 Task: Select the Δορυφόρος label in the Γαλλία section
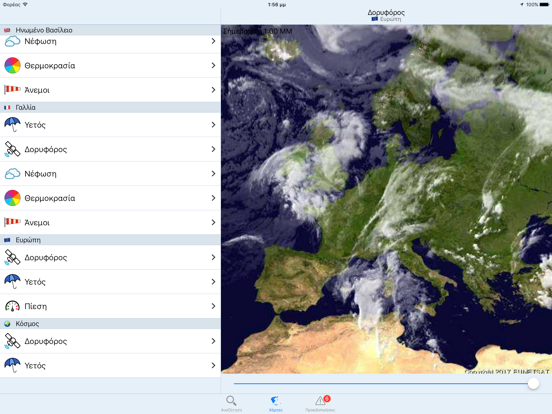pyautogui.click(x=45, y=150)
